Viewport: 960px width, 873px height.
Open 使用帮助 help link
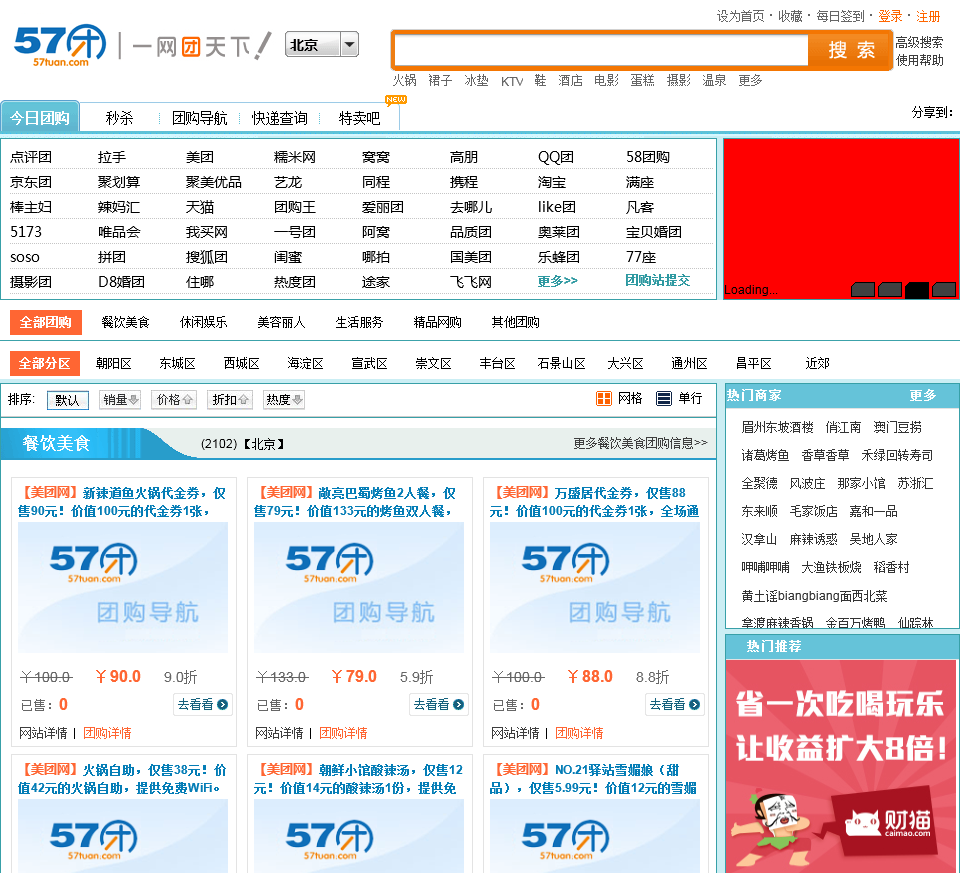919,60
